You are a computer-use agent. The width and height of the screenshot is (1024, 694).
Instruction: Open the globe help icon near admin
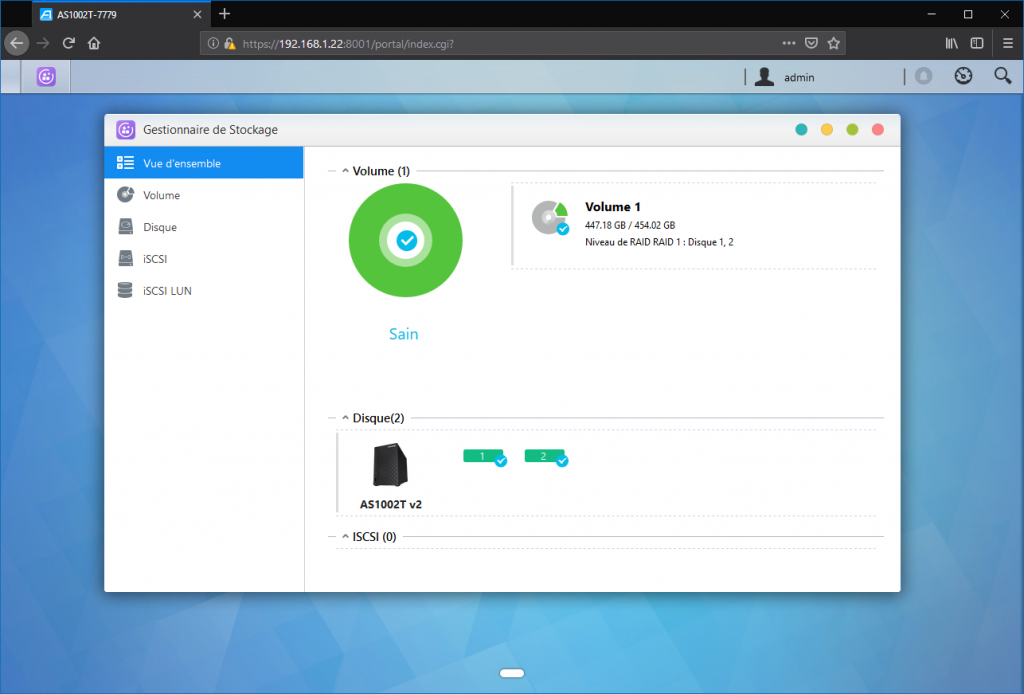pos(962,75)
